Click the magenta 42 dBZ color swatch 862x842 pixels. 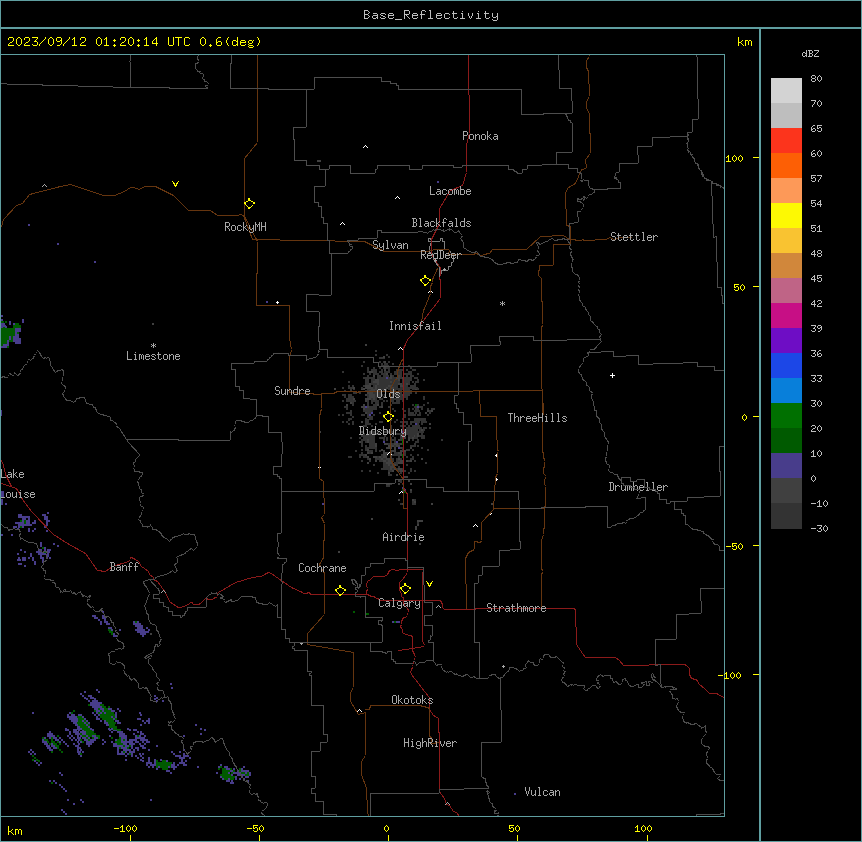pyautogui.click(x=786, y=315)
